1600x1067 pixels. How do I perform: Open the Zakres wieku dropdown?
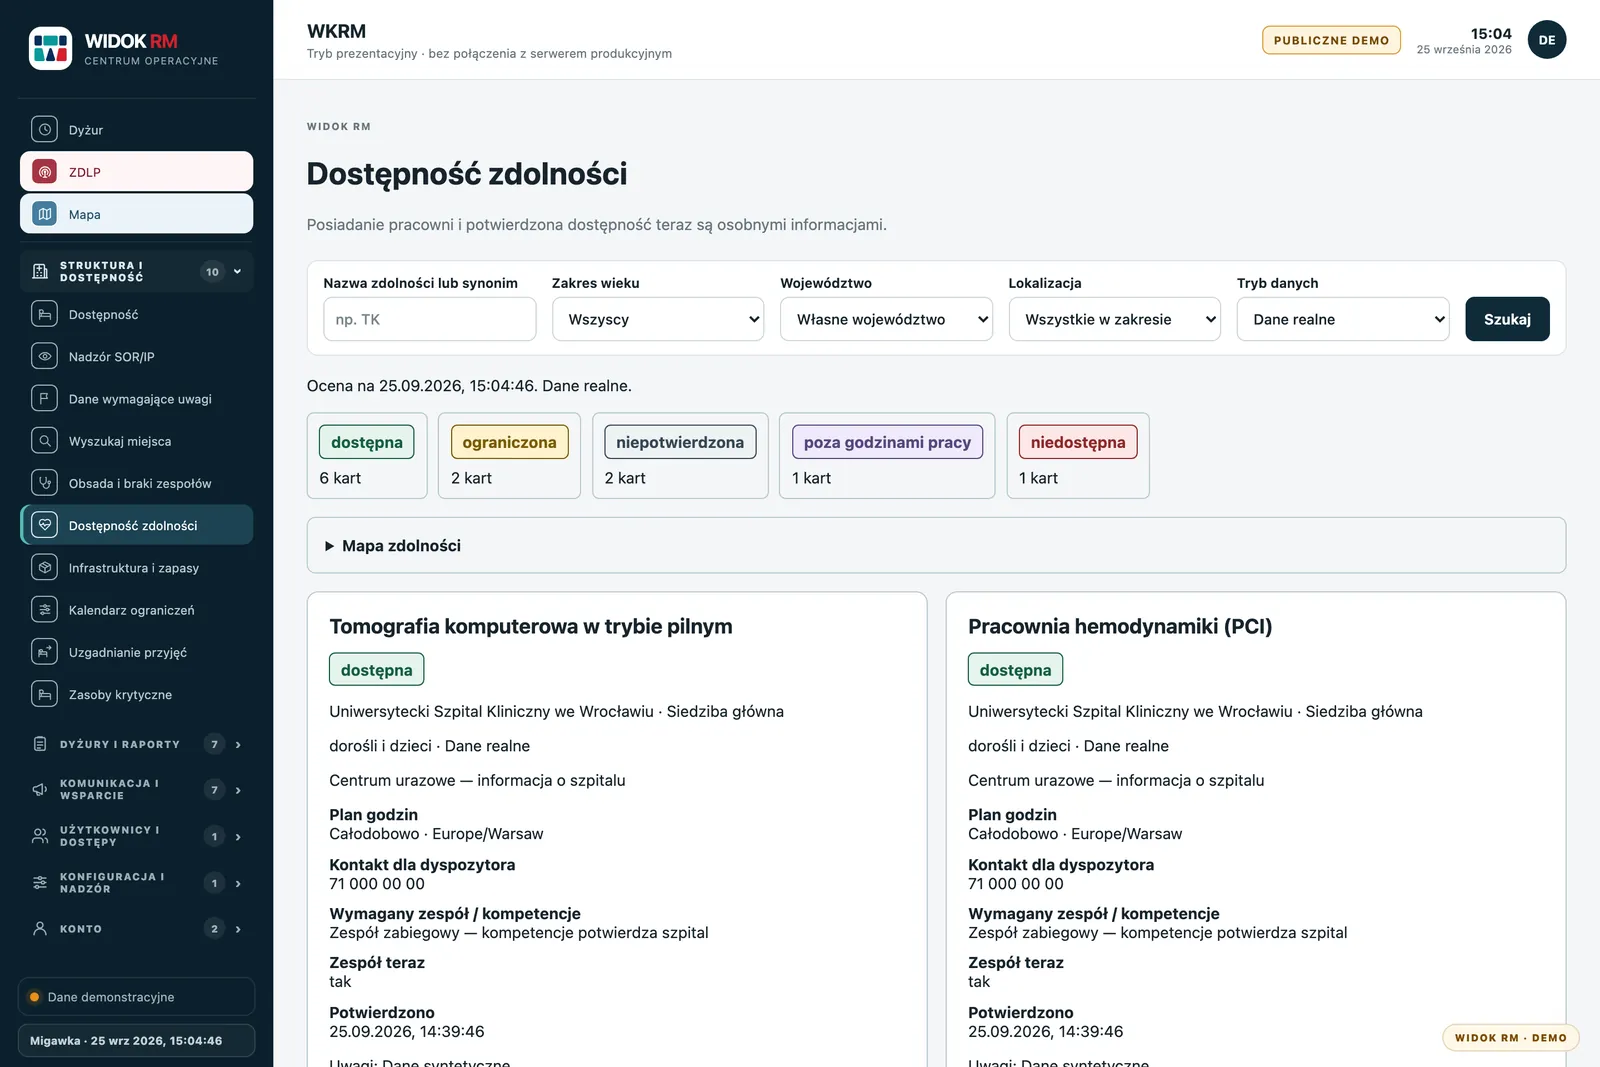point(658,319)
